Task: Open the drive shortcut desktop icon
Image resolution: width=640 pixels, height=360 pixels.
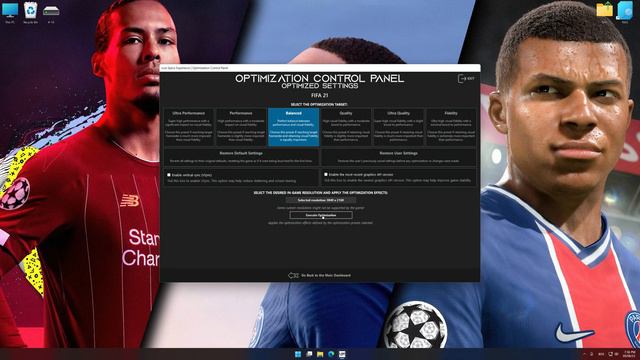Action: [51, 11]
